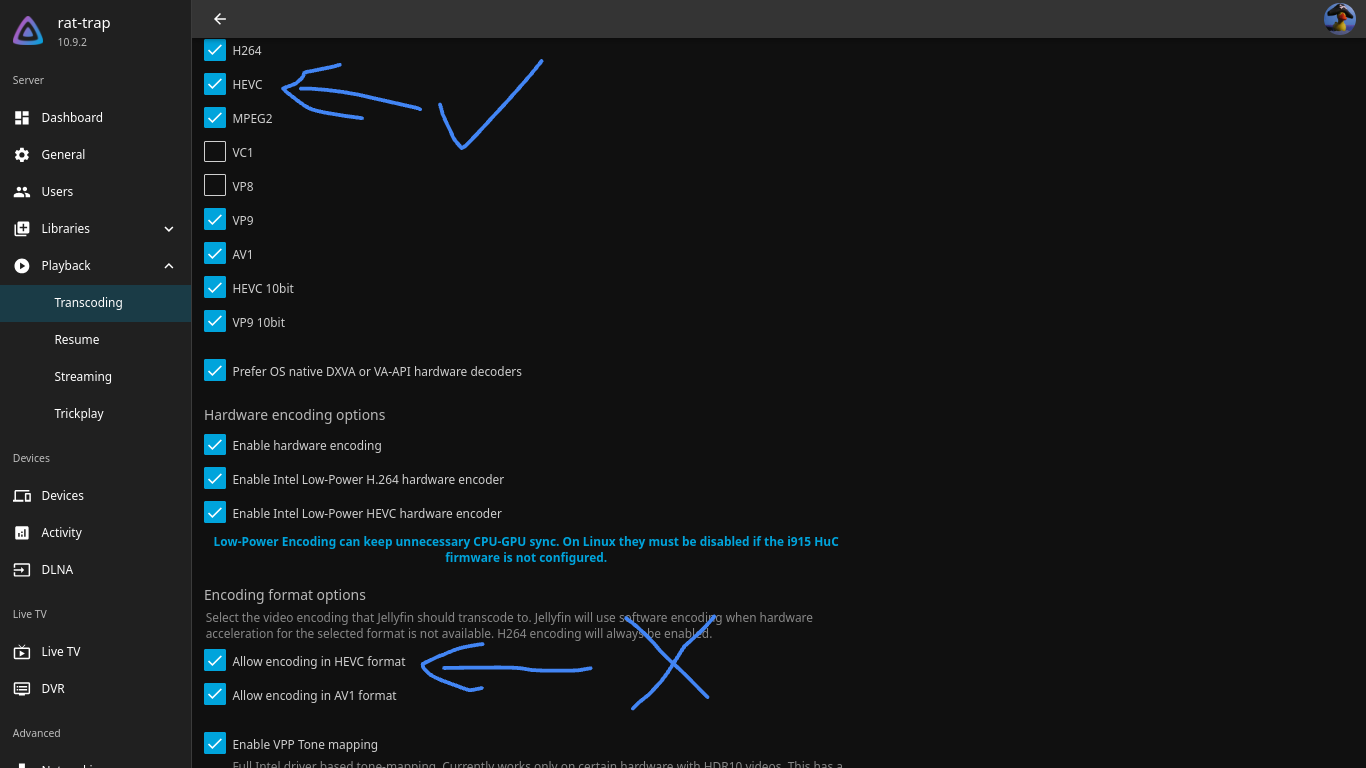Click the DVR list icon
The image size is (1366, 768).
(x=22, y=689)
